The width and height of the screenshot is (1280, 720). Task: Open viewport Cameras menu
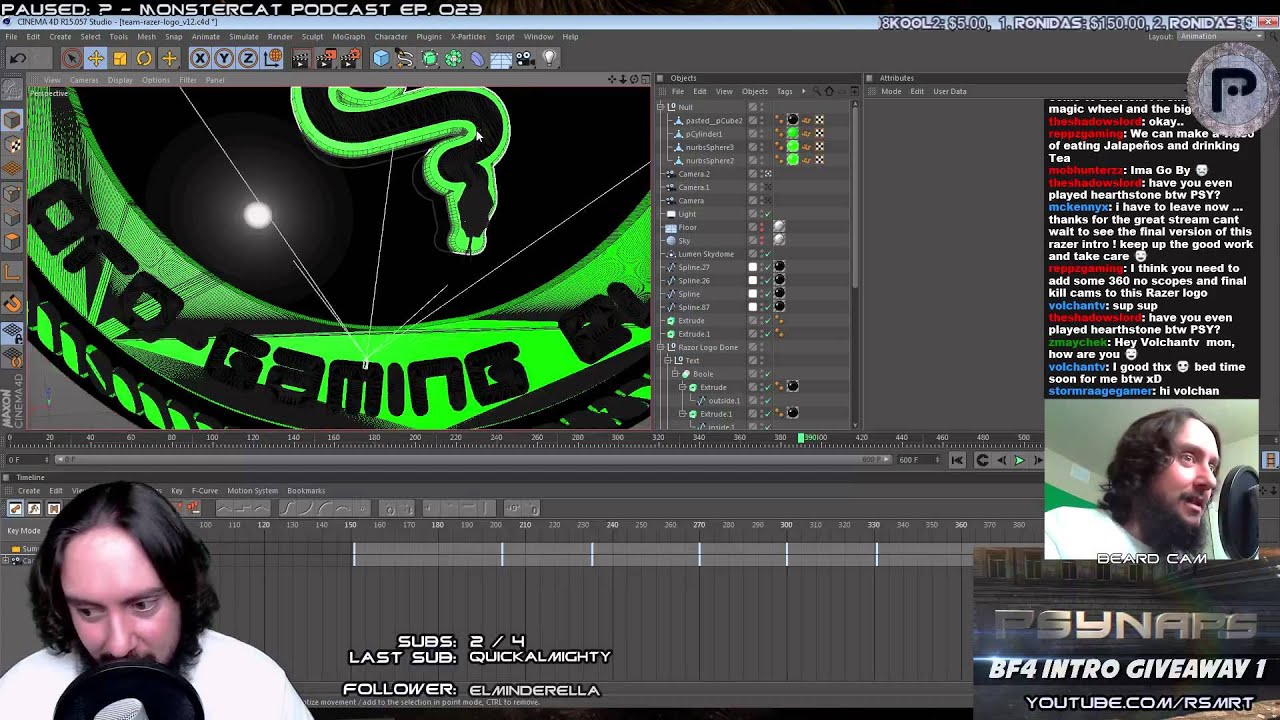84,80
